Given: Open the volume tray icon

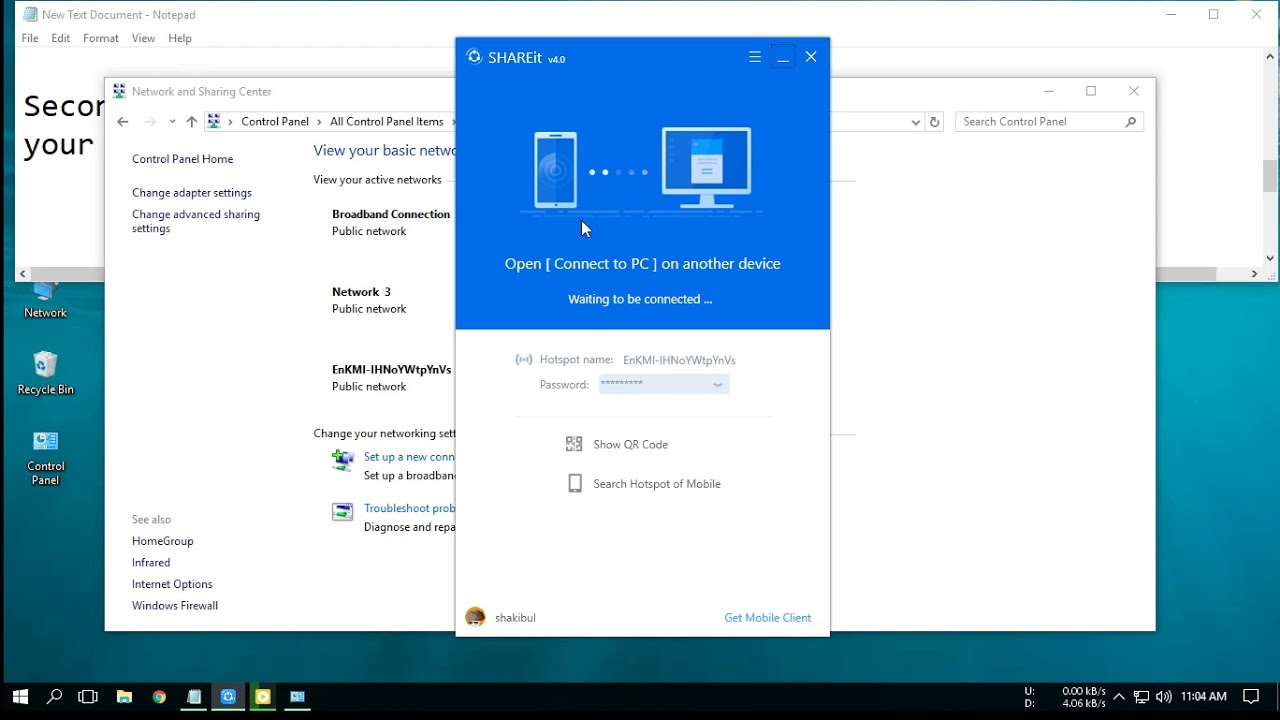Looking at the screenshot, I should click(x=1163, y=697).
